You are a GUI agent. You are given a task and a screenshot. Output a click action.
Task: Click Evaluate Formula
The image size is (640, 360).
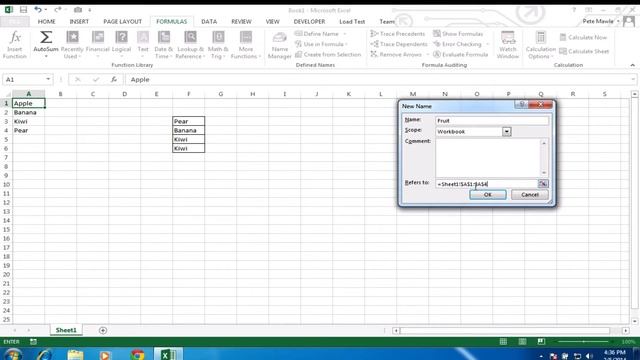pos(460,54)
